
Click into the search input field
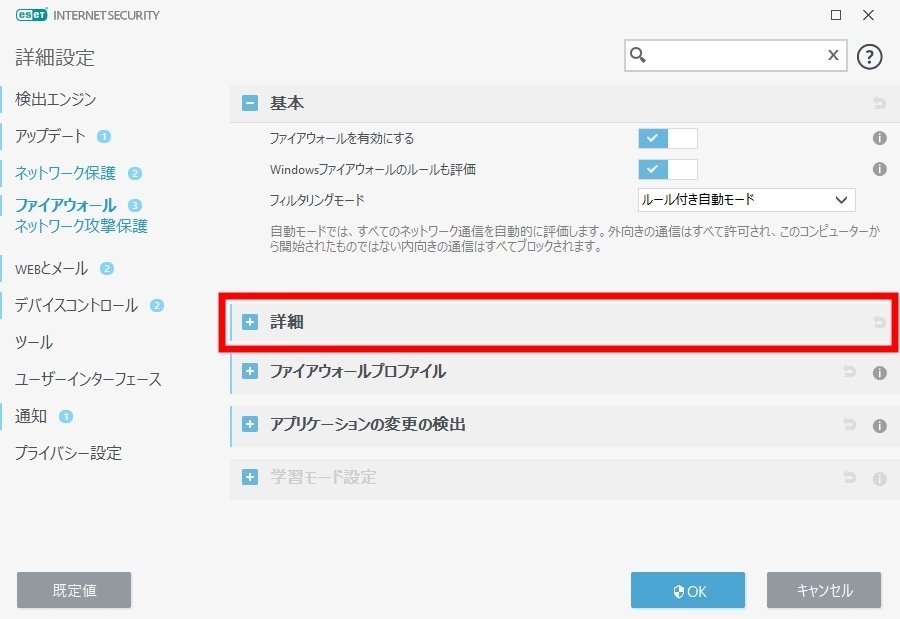(x=736, y=55)
